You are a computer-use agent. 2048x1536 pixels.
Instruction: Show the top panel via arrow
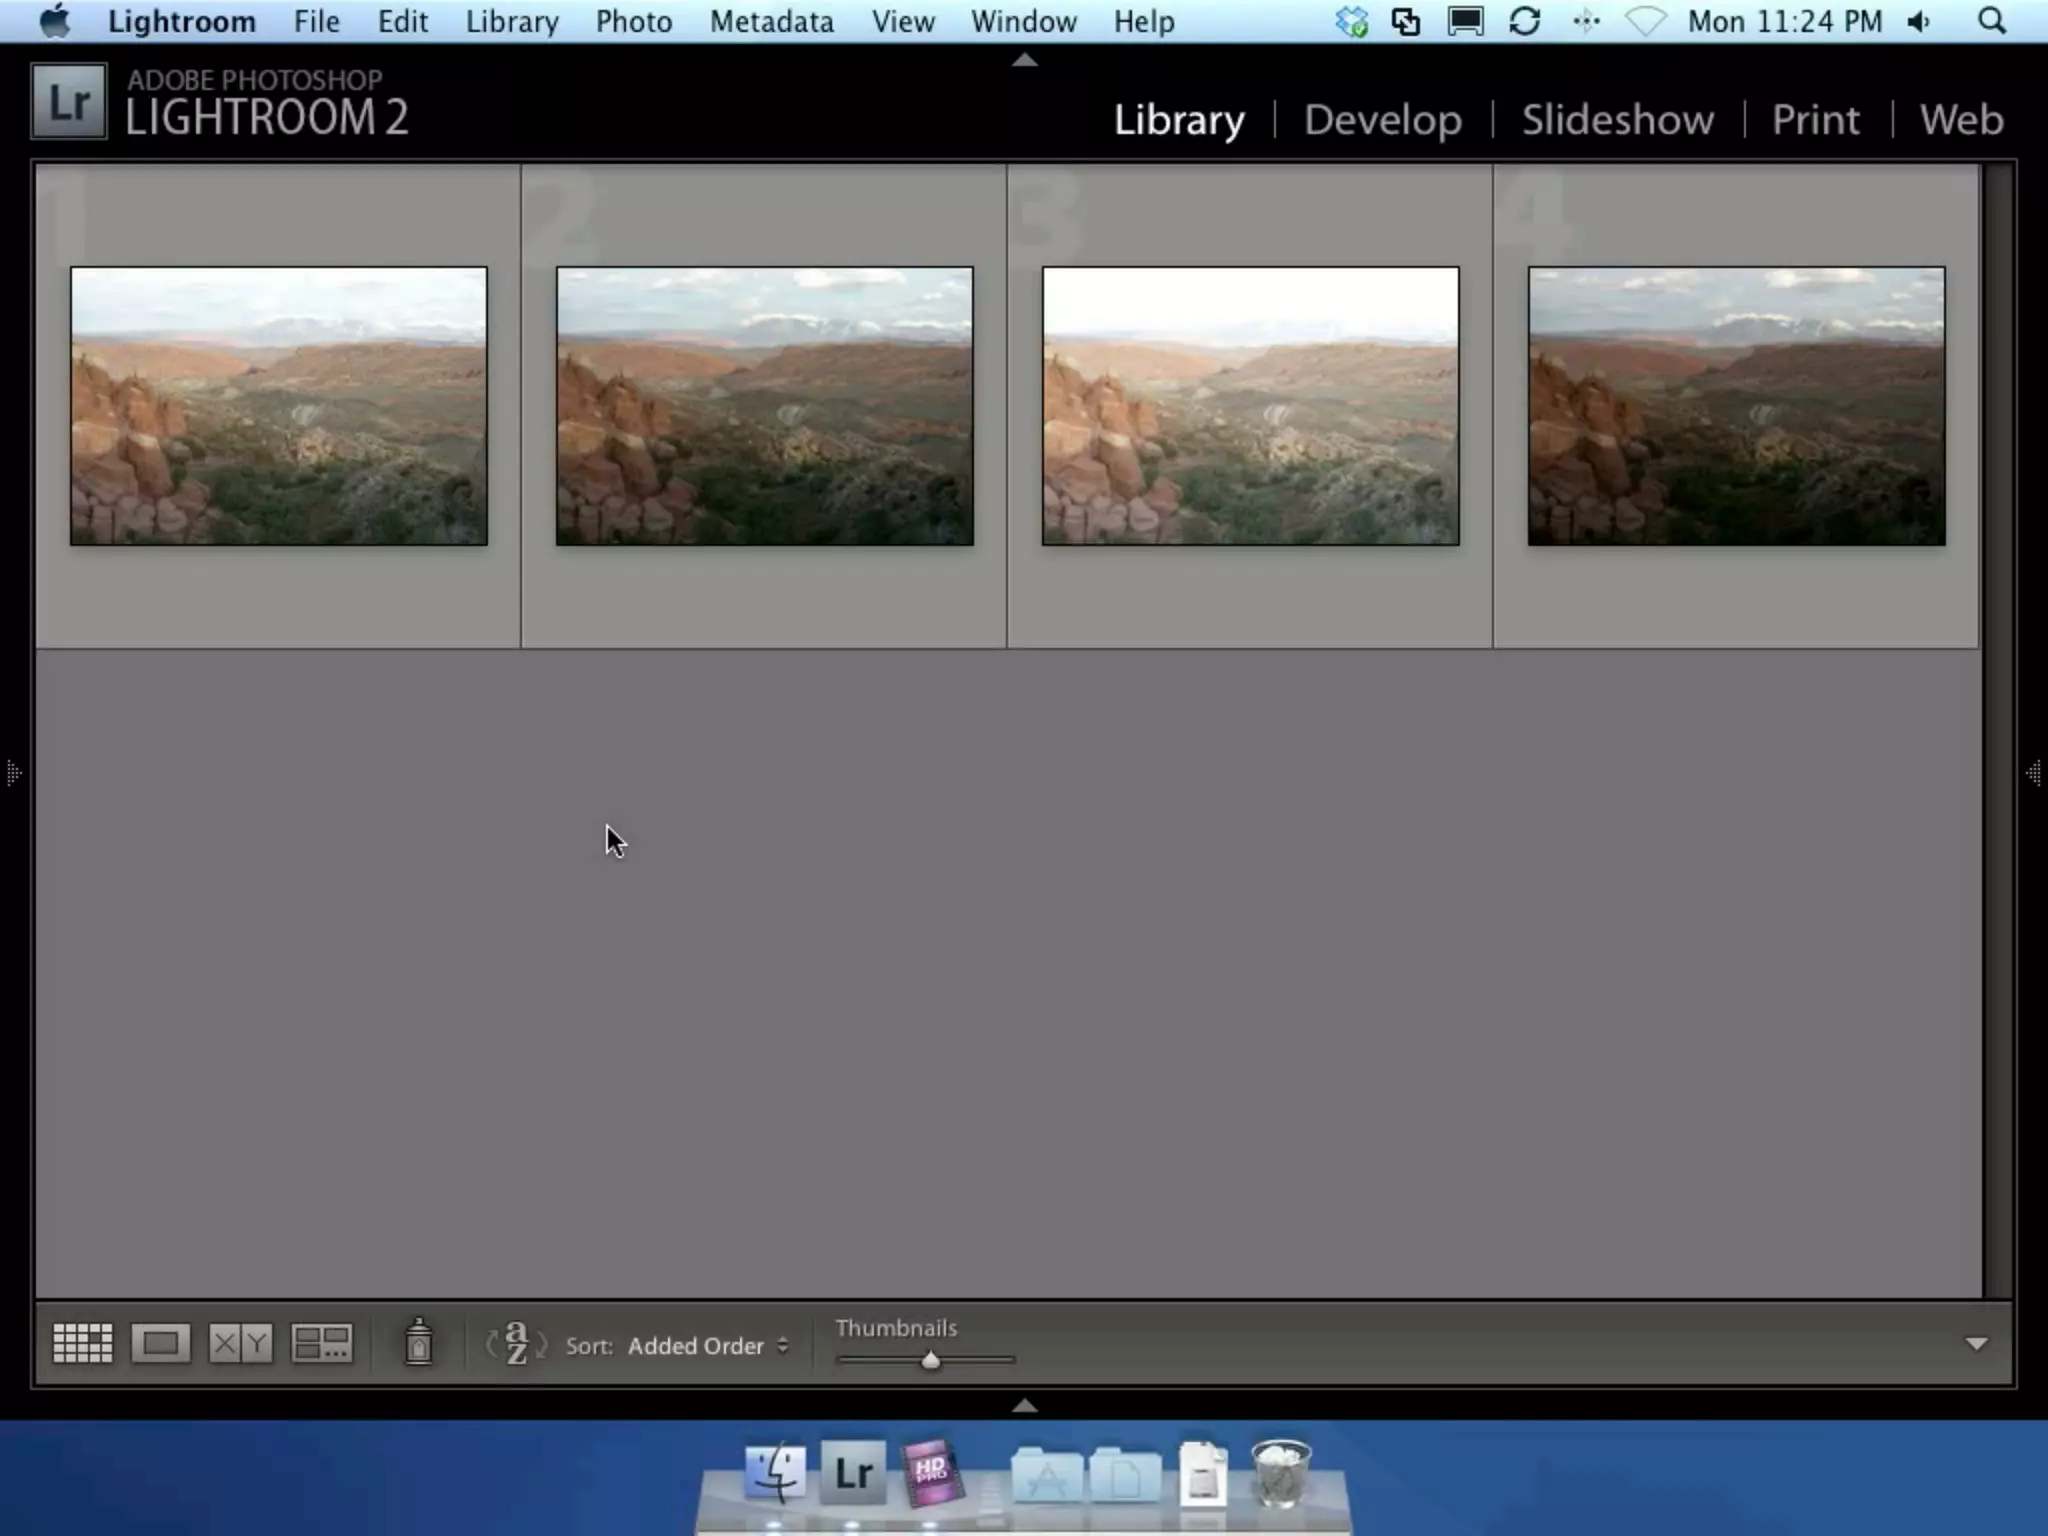click(1024, 60)
